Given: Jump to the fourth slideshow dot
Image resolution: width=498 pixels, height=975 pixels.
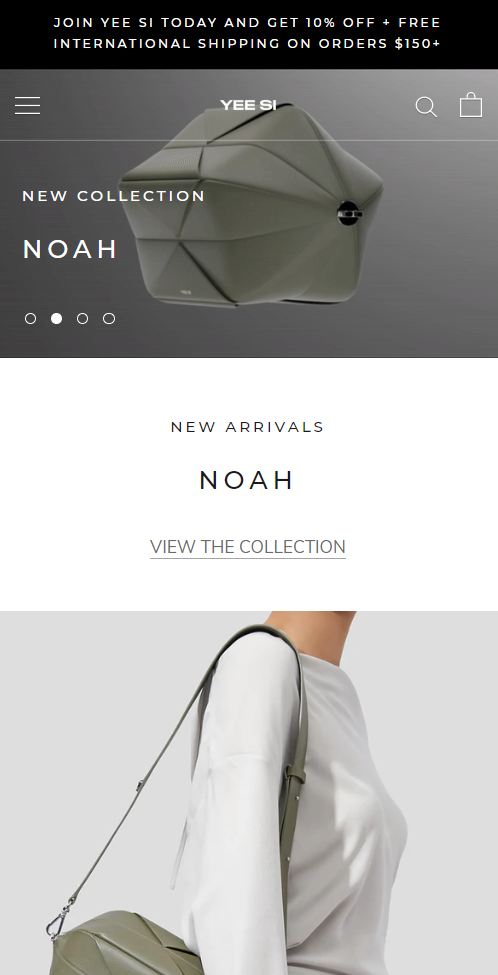Looking at the screenshot, I should [x=109, y=318].
